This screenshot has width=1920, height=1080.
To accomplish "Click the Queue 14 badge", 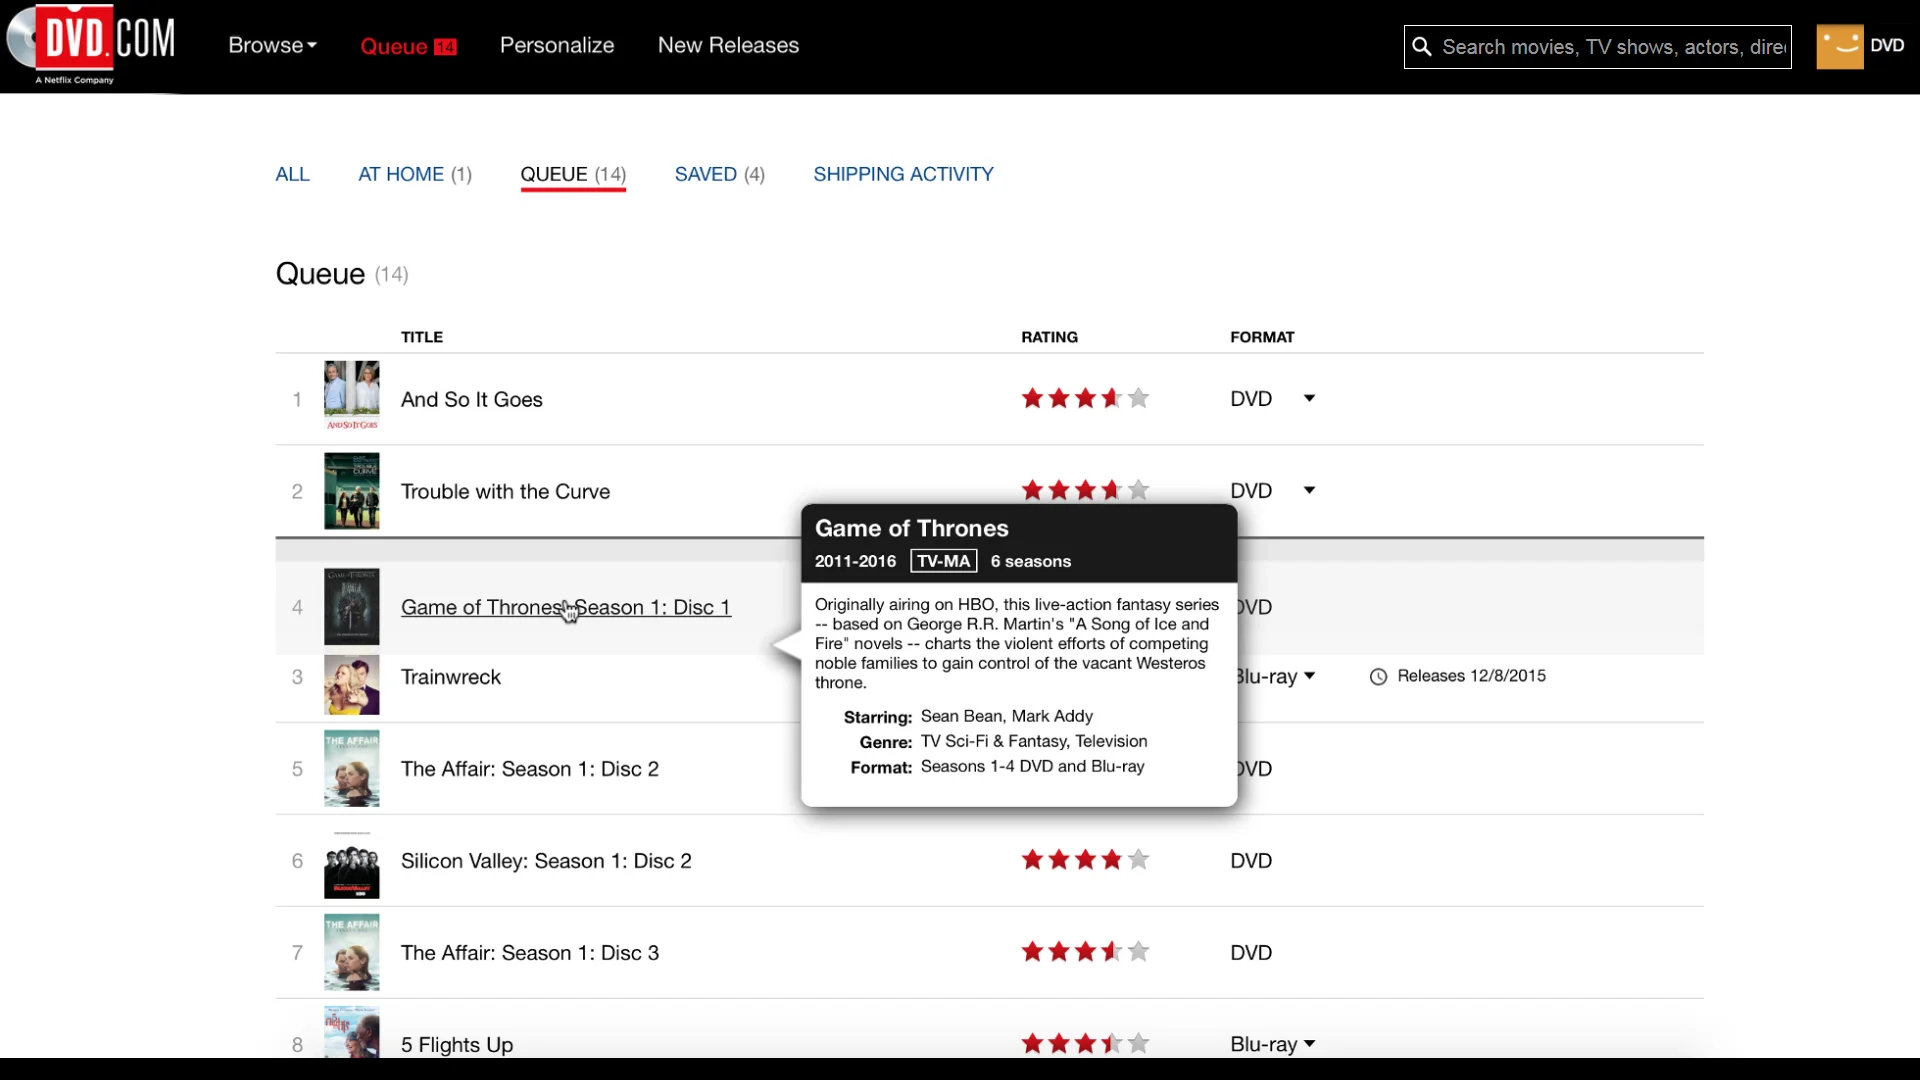I will point(445,47).
